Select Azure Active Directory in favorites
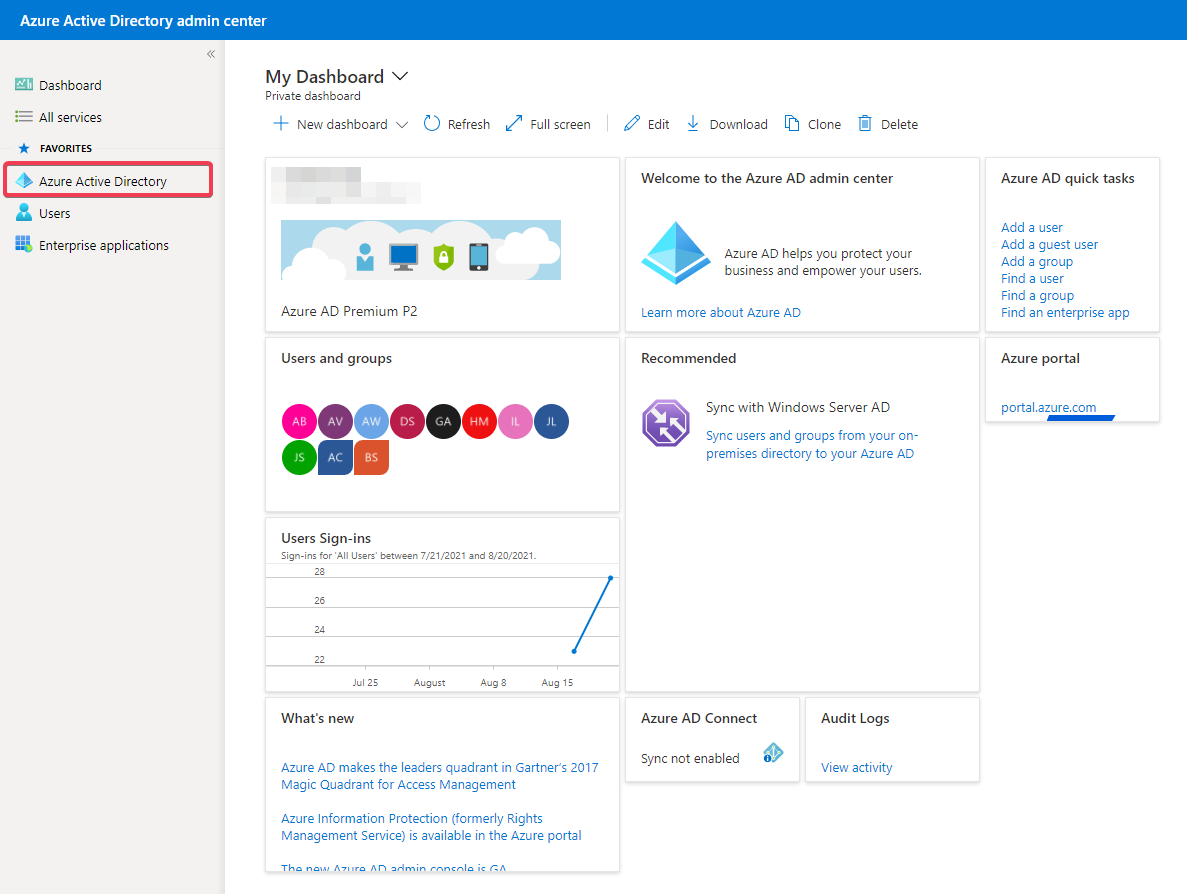This screenshot has width=1187, height=894. click(103, 181)
